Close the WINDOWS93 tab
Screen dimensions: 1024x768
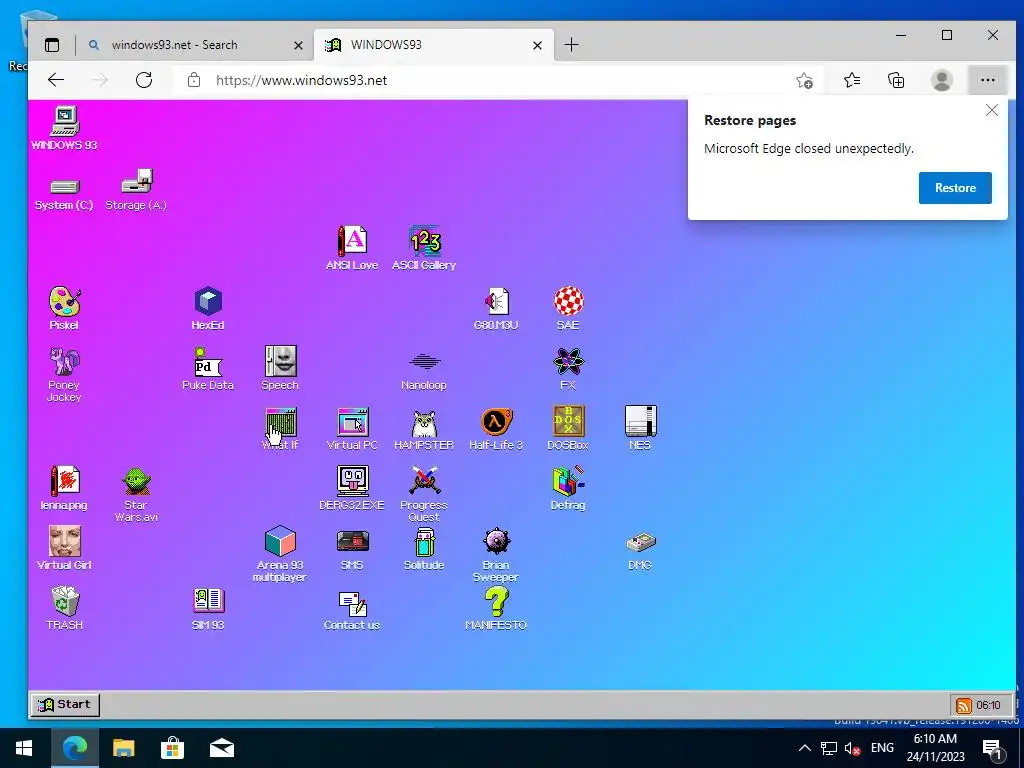click(537, 45)
